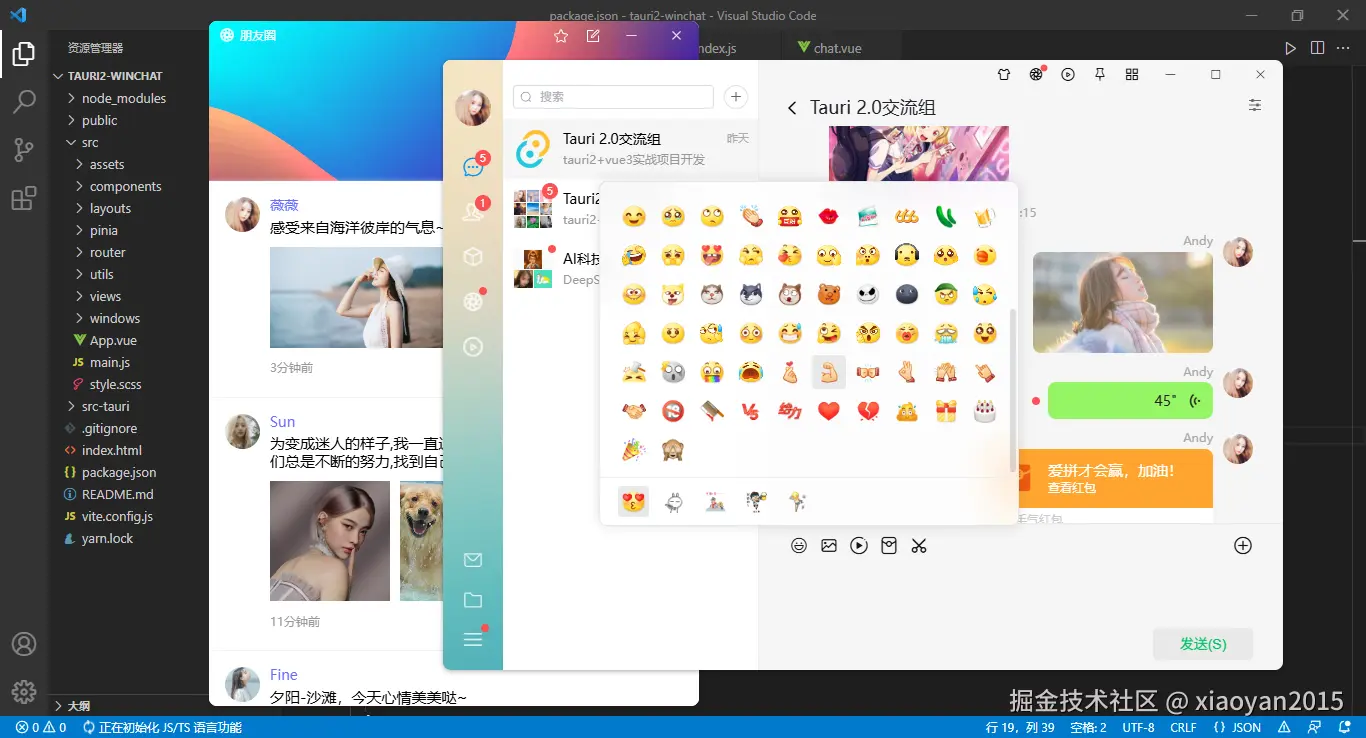Expand the 大纲 outline section
Screen dimensions: 1366x738
78,706
